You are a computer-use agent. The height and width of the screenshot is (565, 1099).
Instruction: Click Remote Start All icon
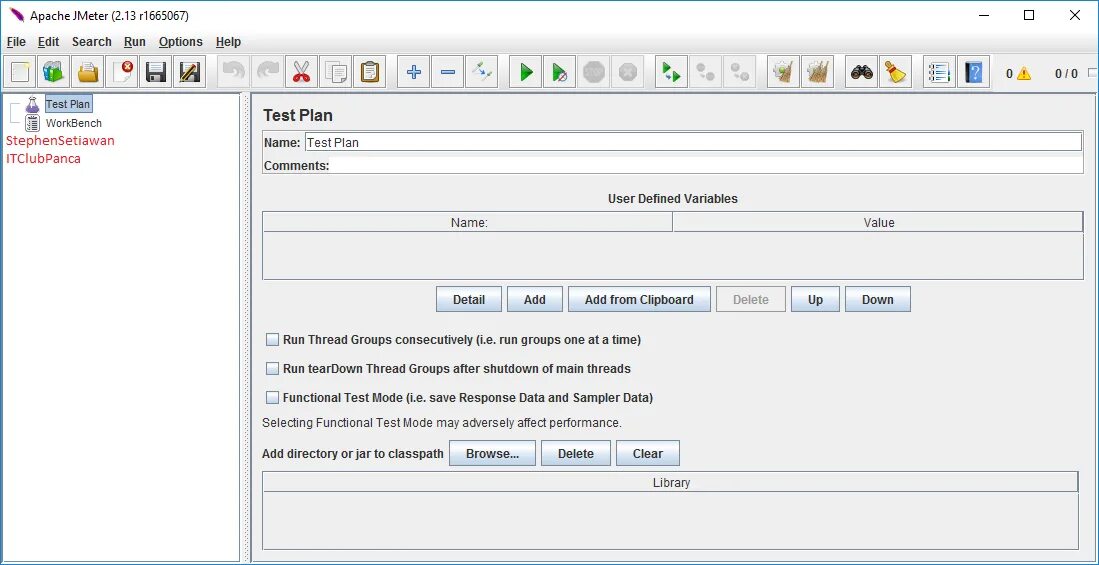coord(671,72)
